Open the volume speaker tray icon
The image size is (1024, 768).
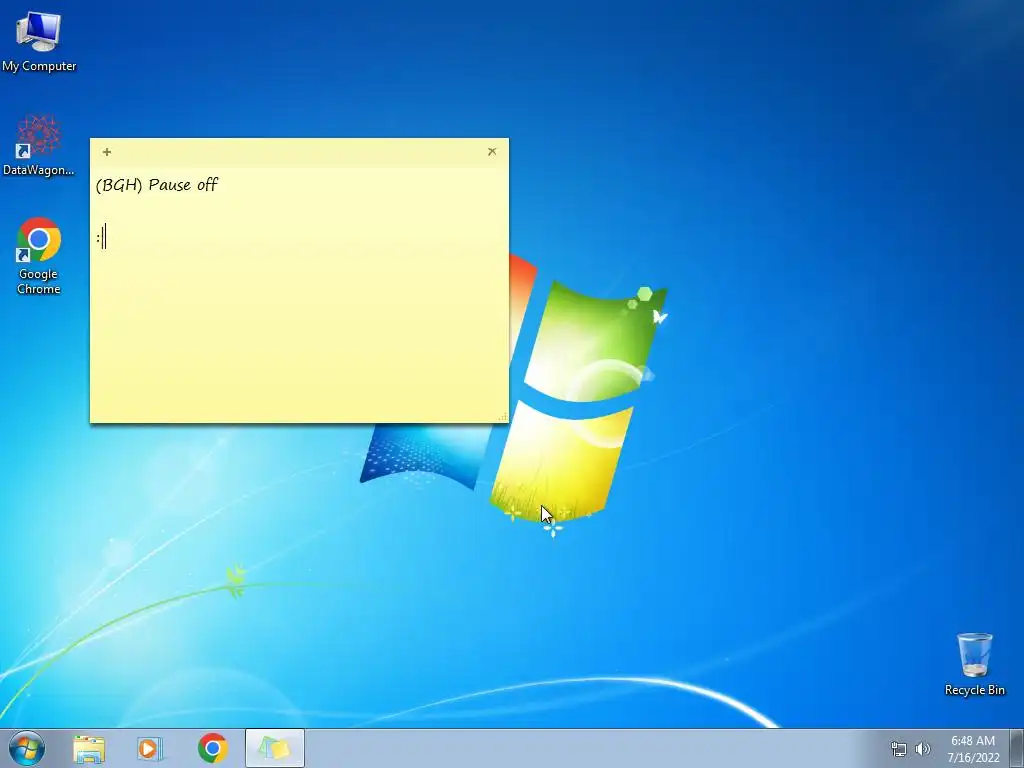click(x=923, y=749)
